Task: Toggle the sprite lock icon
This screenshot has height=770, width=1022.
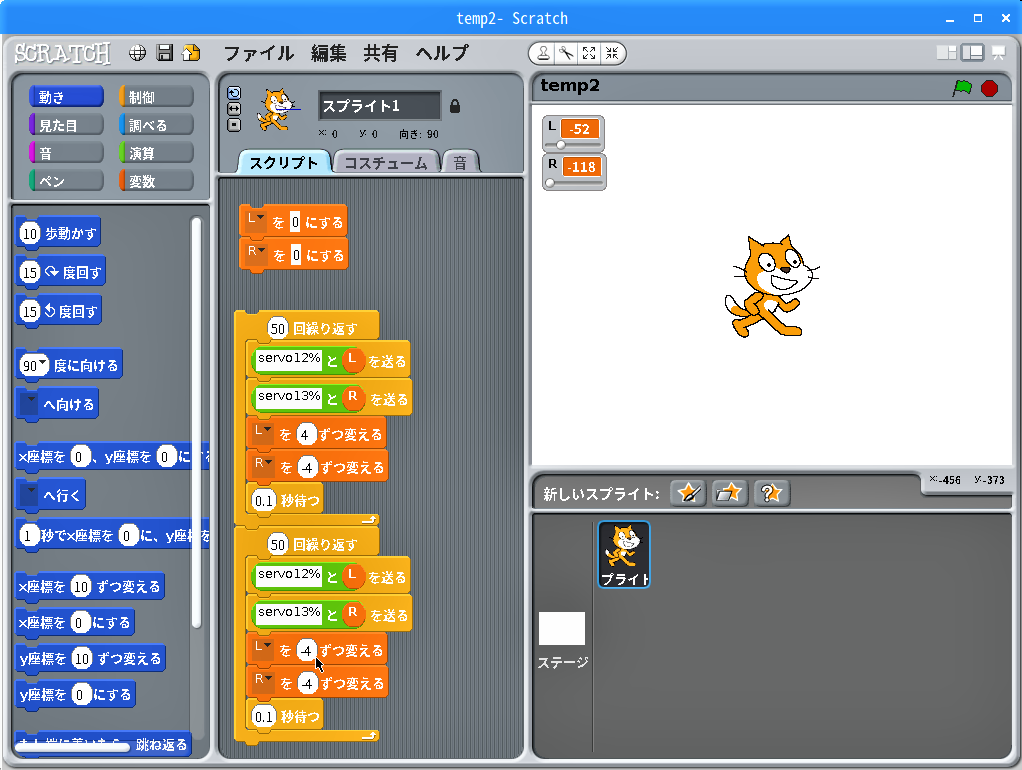Action: [455, 106]
